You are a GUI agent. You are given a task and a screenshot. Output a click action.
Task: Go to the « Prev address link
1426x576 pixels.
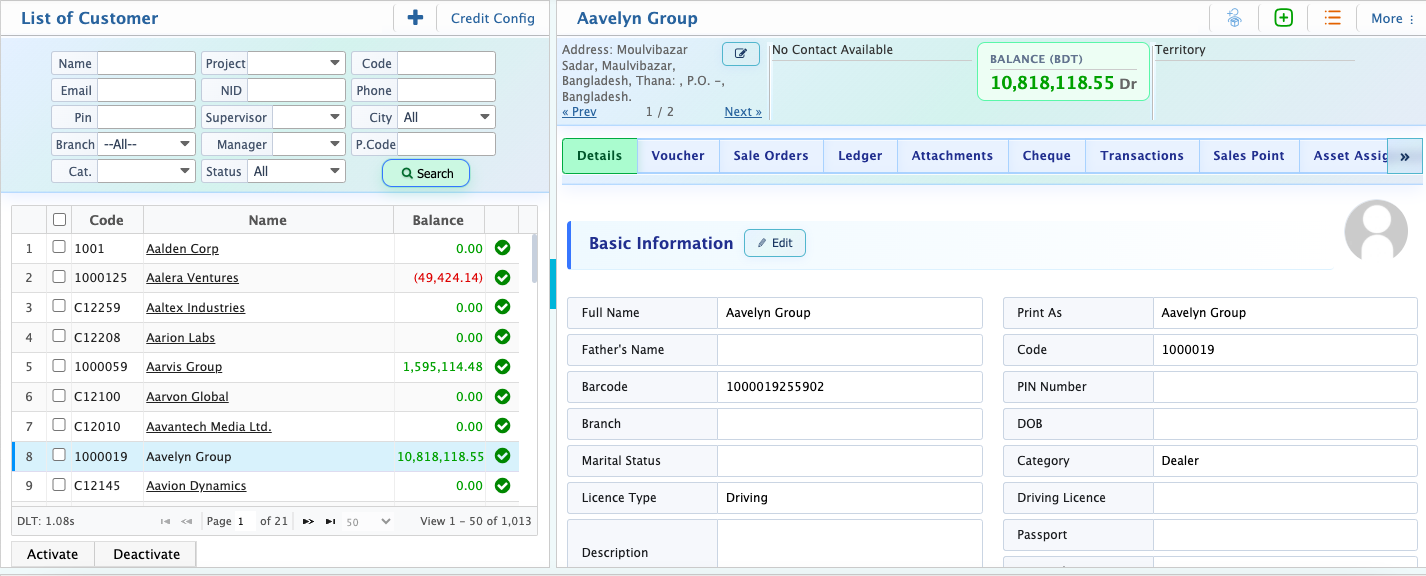pos(579,112)
